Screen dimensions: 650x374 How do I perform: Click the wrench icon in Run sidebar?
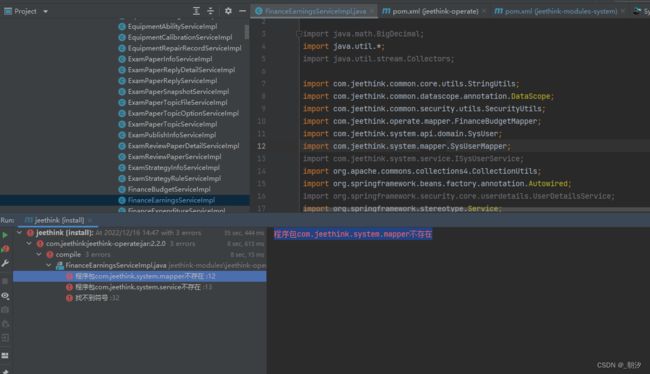pos(5,263)
